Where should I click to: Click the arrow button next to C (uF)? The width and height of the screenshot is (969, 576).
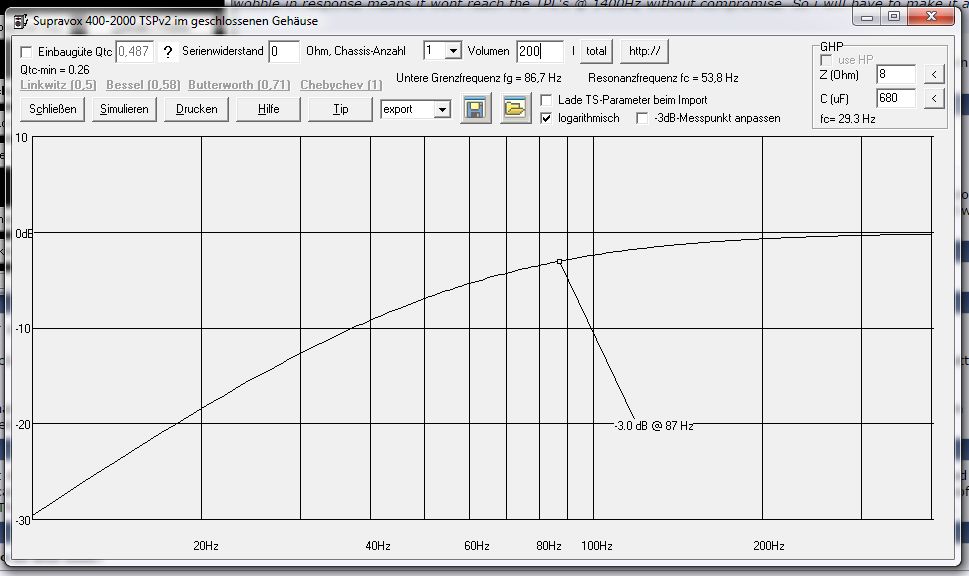[x=934, y=98]
